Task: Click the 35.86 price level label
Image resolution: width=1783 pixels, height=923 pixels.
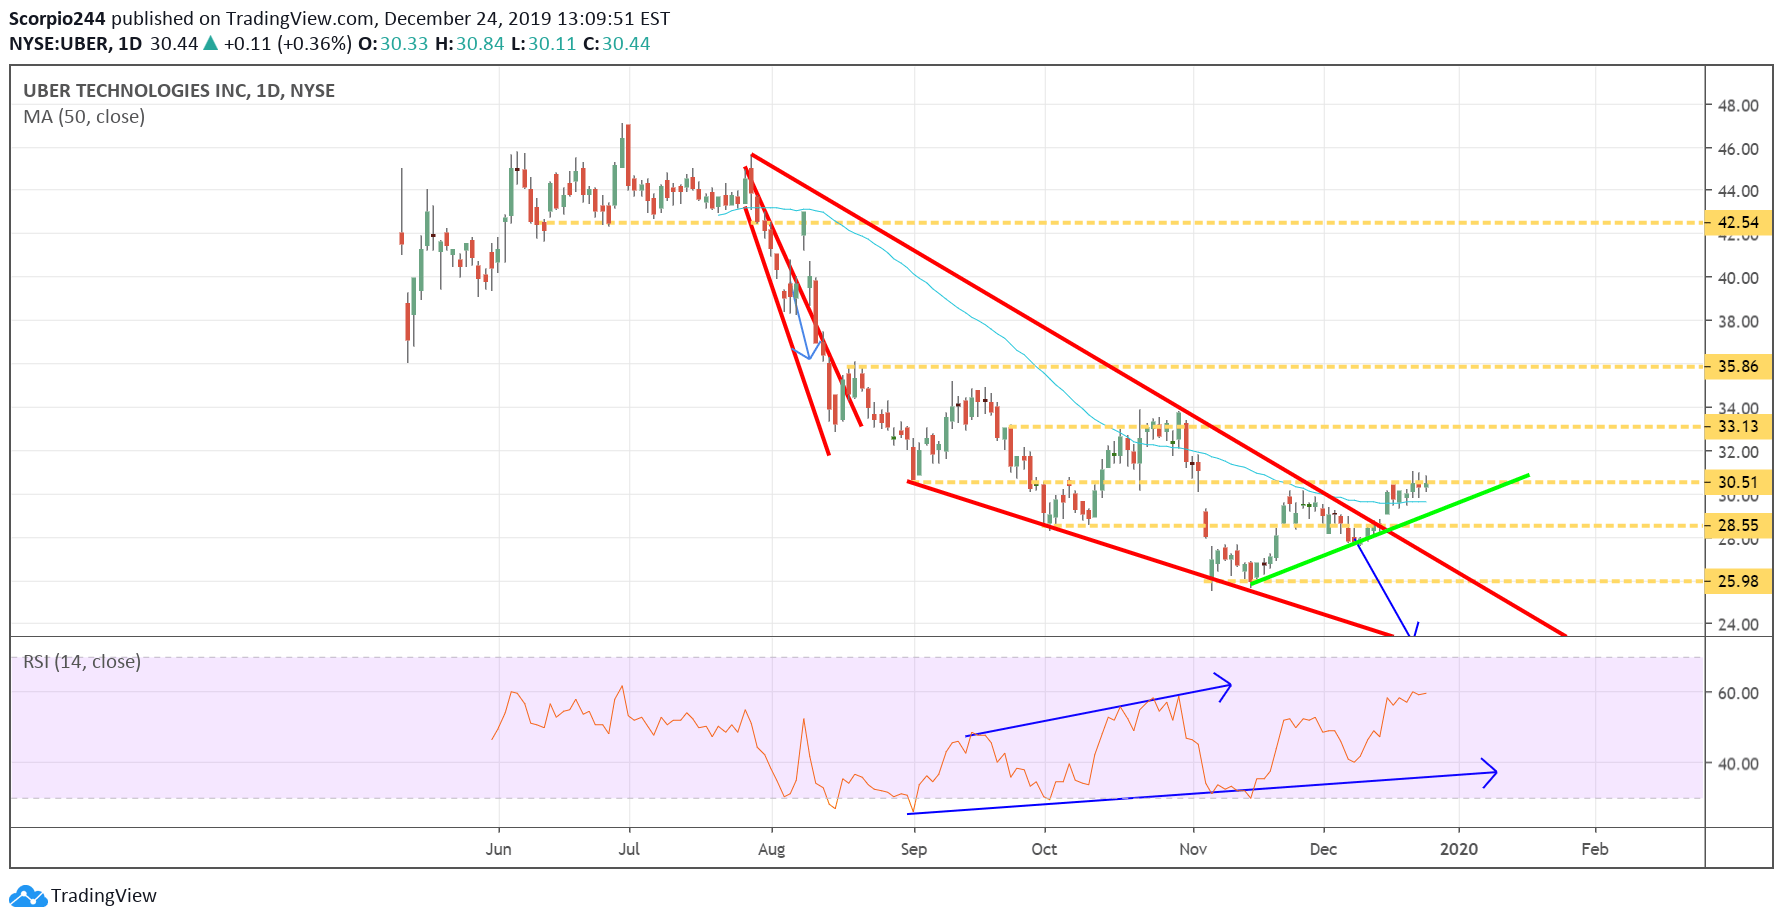Action: point(1738,367)
